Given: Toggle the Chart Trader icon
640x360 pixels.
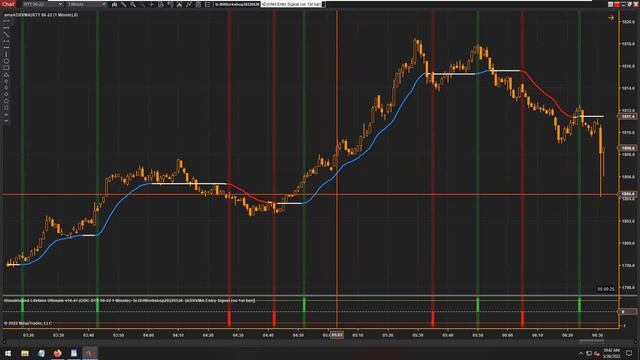Looking at the screenshot, I should [x=170, y=4].
